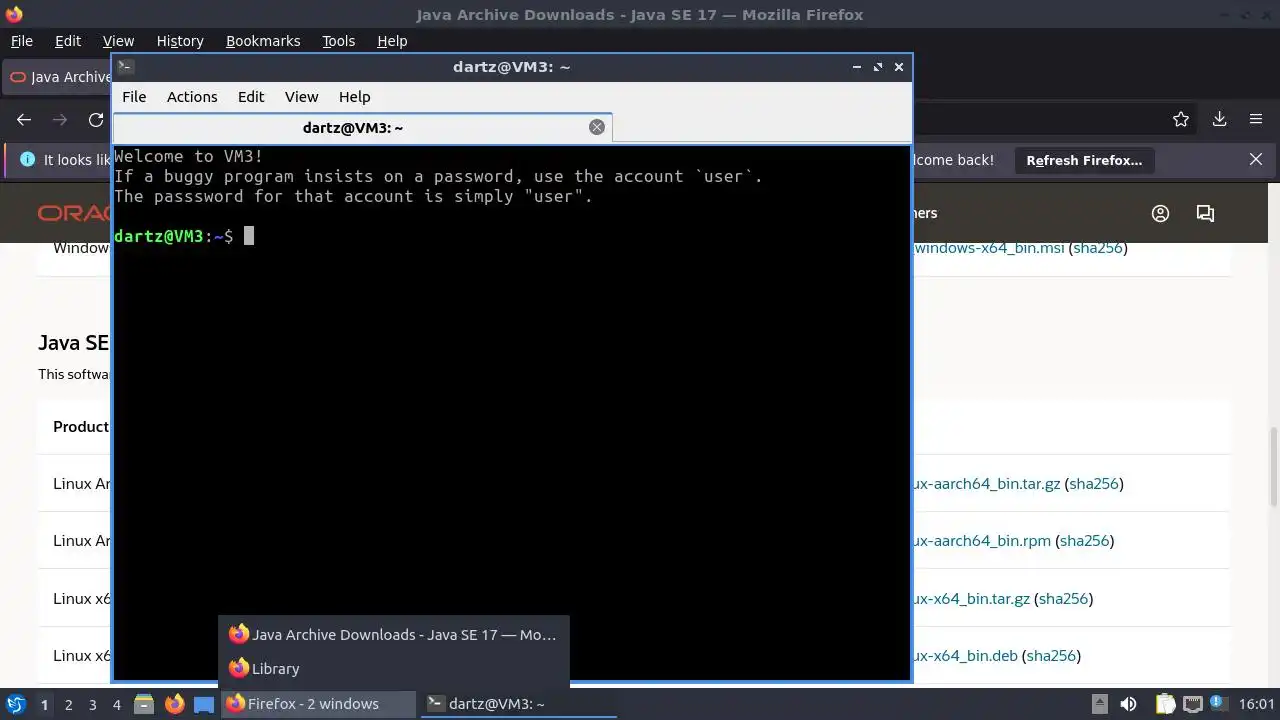Open windows-x64_bin.msi sha256 link
Viewport: 1280px width, 720px height.
(x=1098, y=248)
